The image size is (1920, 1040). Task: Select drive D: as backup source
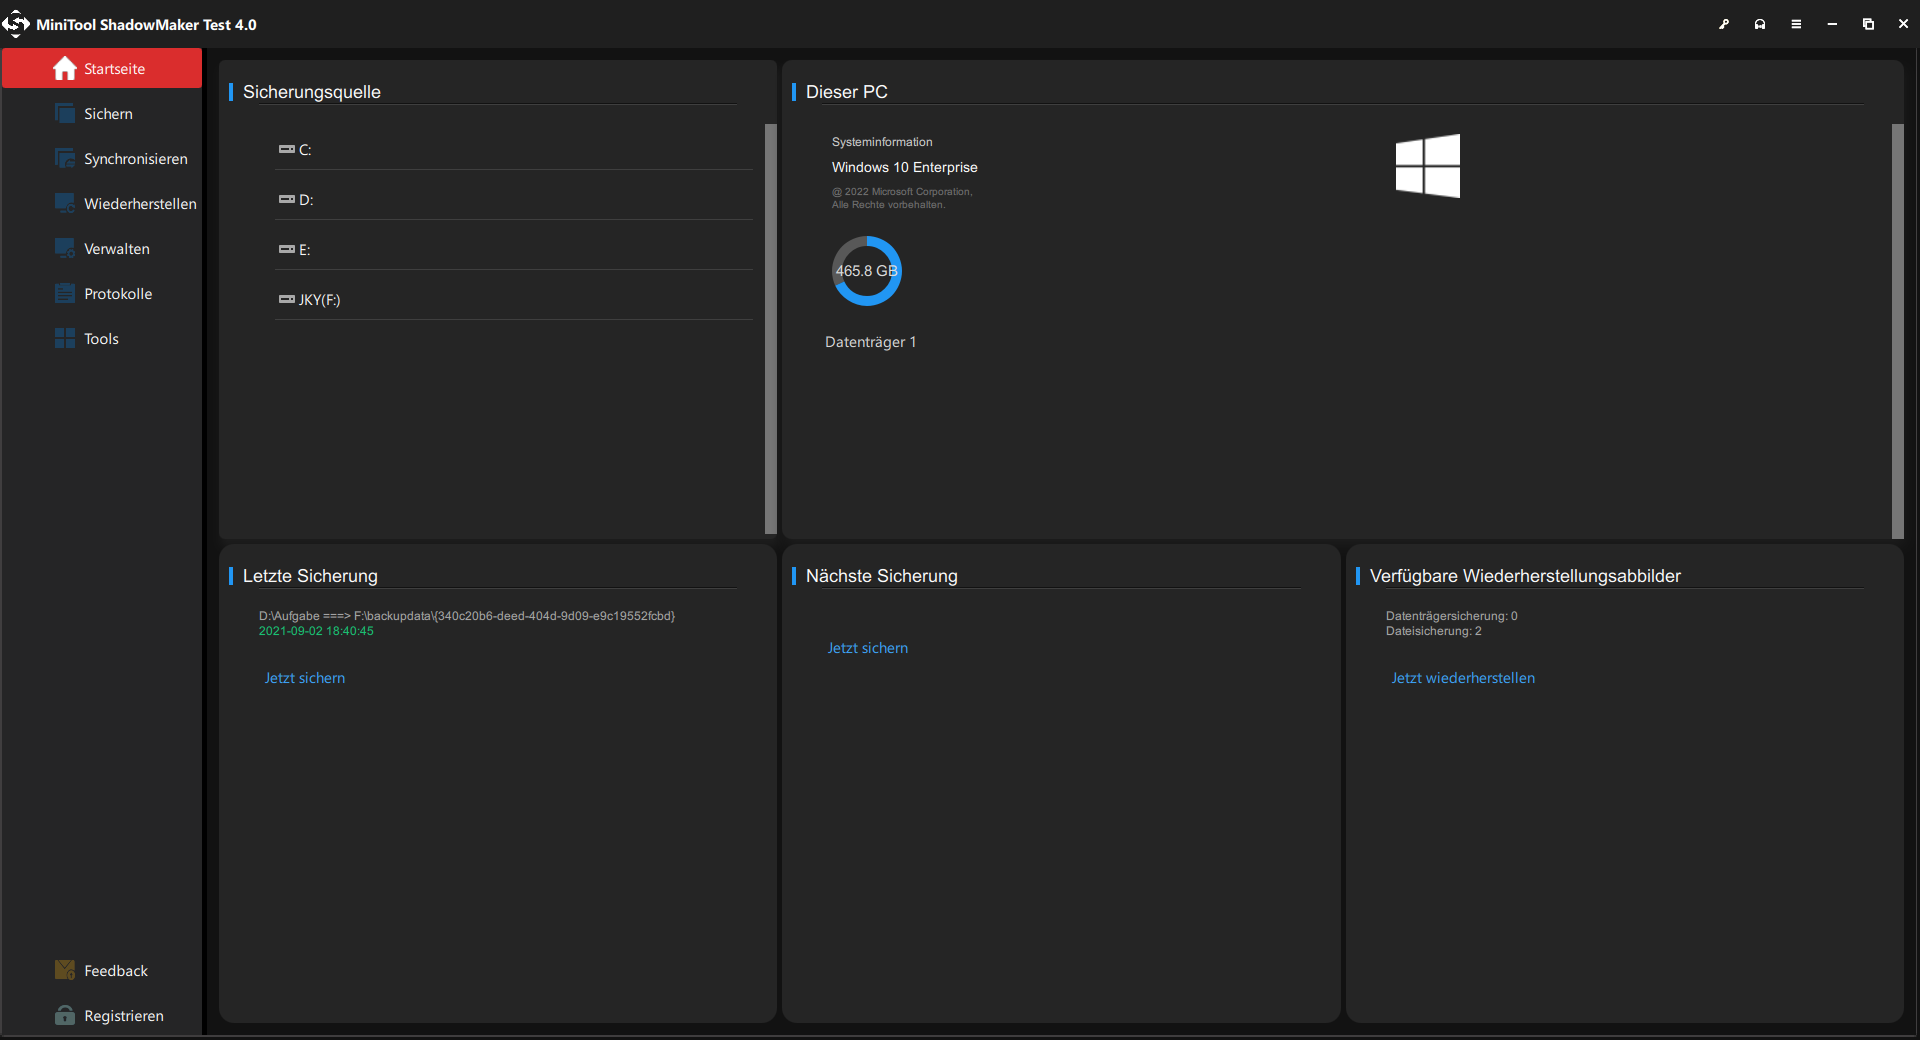tap(514, 200)
